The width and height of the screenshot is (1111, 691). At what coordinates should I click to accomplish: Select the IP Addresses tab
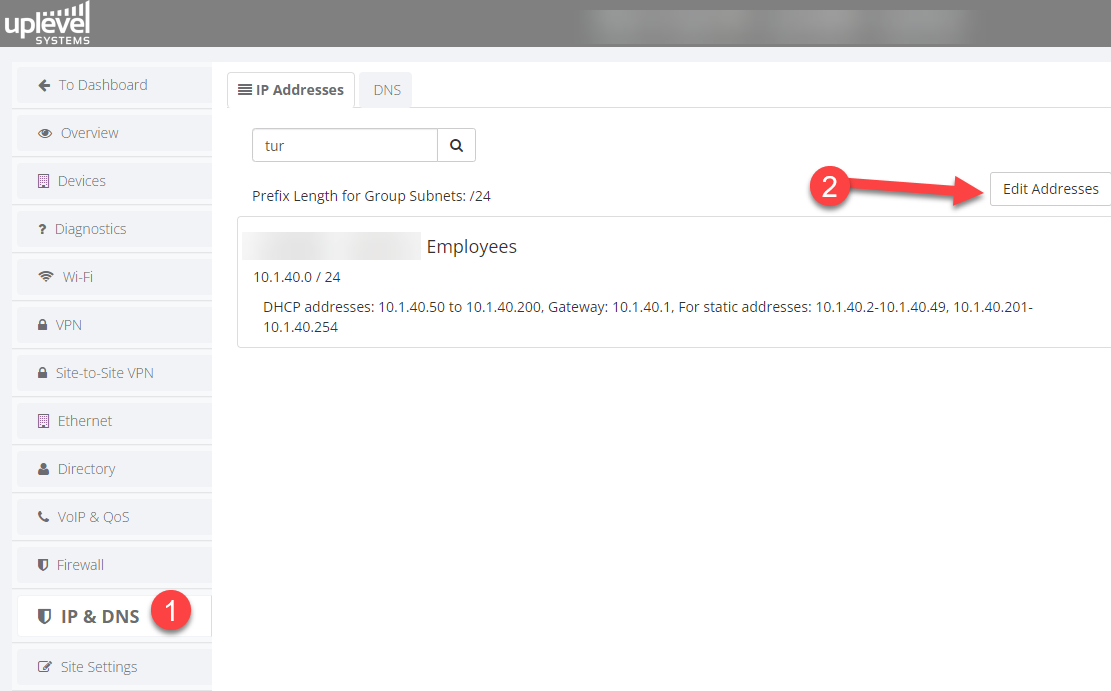point(291,90)
